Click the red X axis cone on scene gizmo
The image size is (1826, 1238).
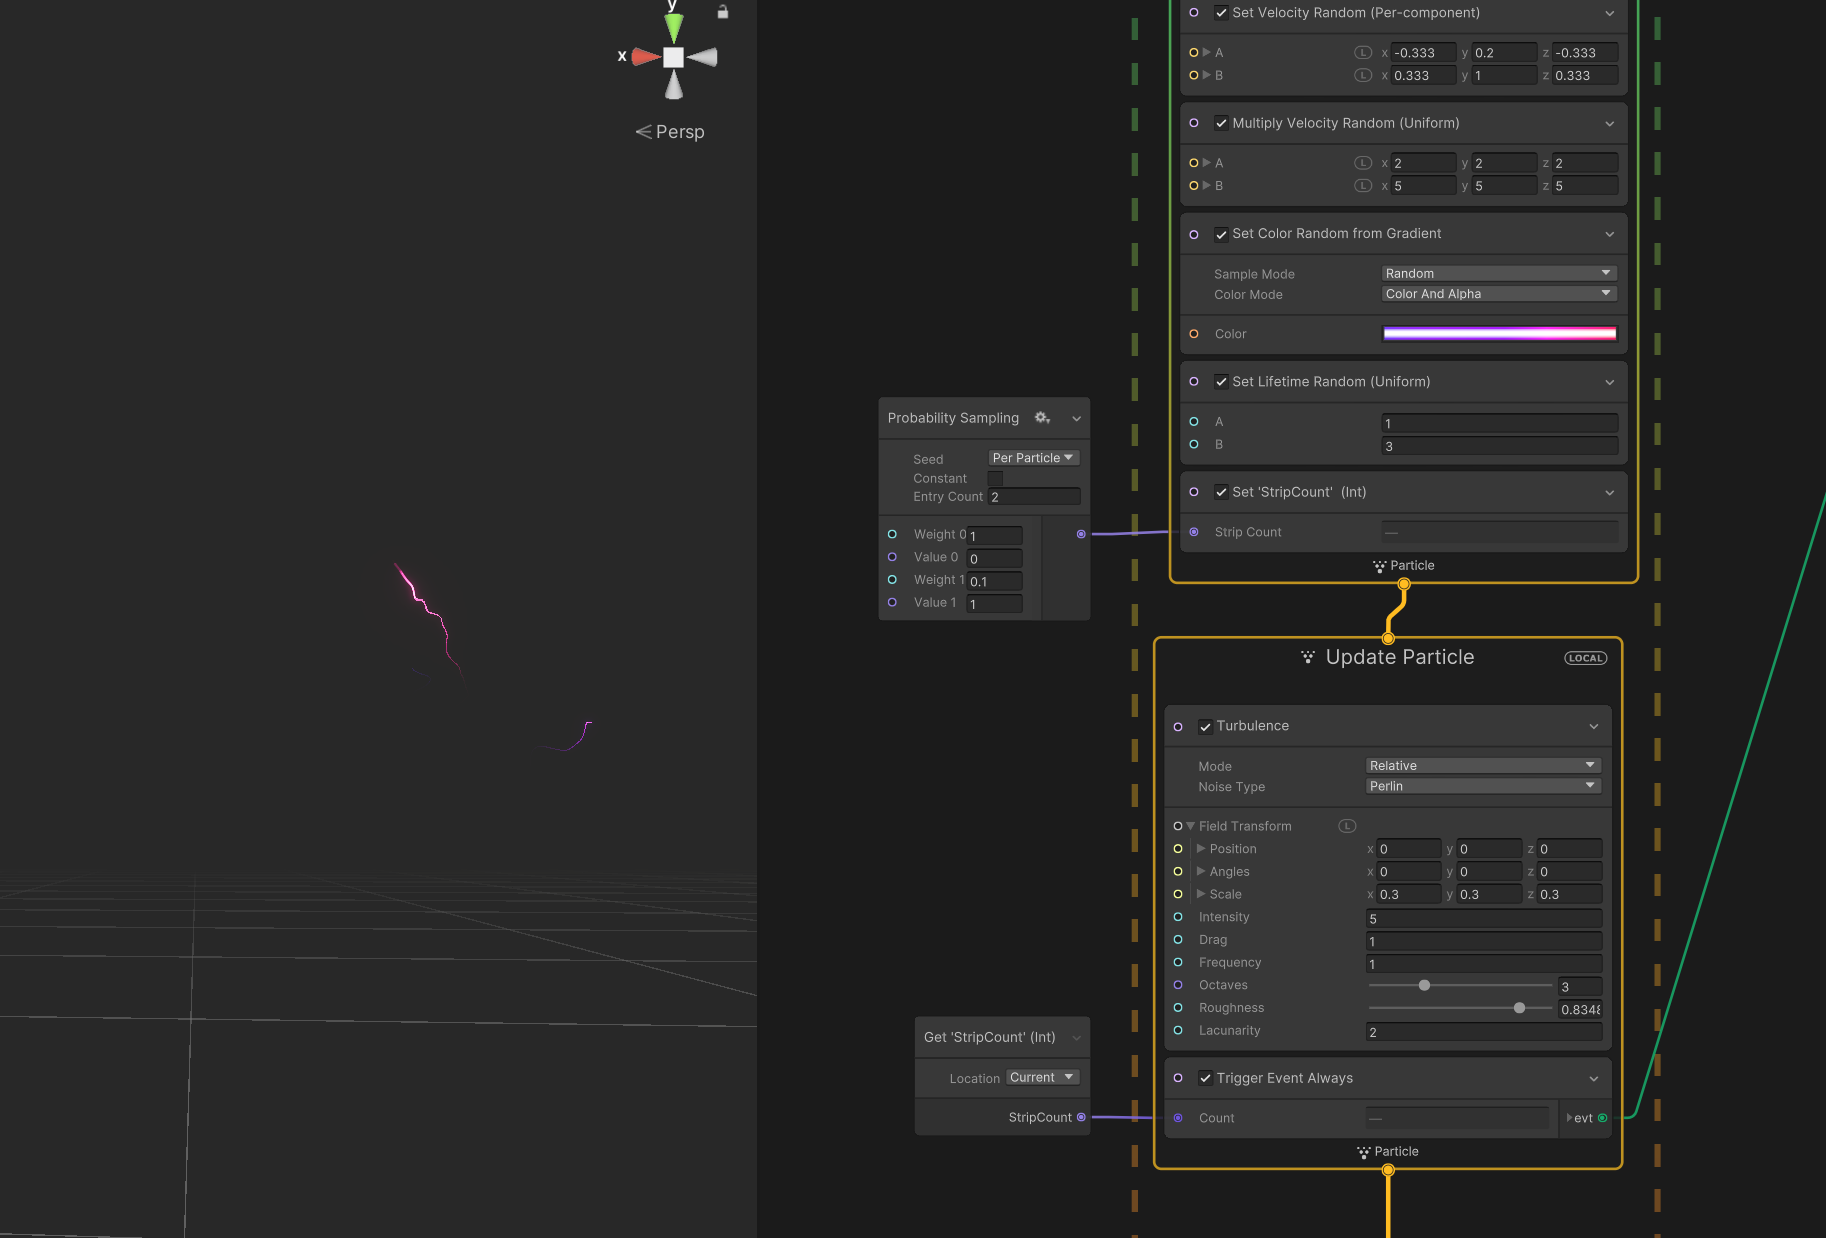coord(646,57)
